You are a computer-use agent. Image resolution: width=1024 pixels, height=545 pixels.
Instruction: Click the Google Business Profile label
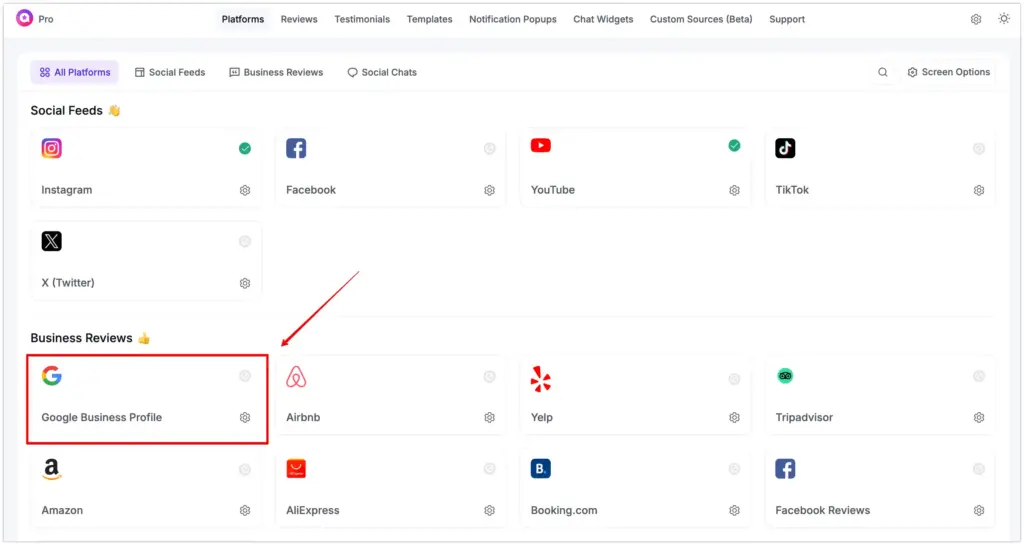(x=102, y=418)
